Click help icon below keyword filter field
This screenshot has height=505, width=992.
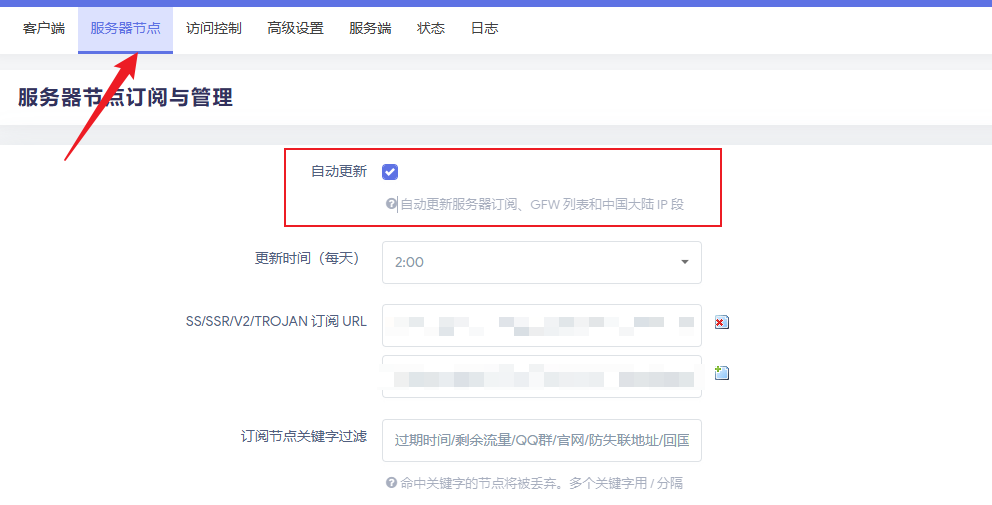[392, 482]
